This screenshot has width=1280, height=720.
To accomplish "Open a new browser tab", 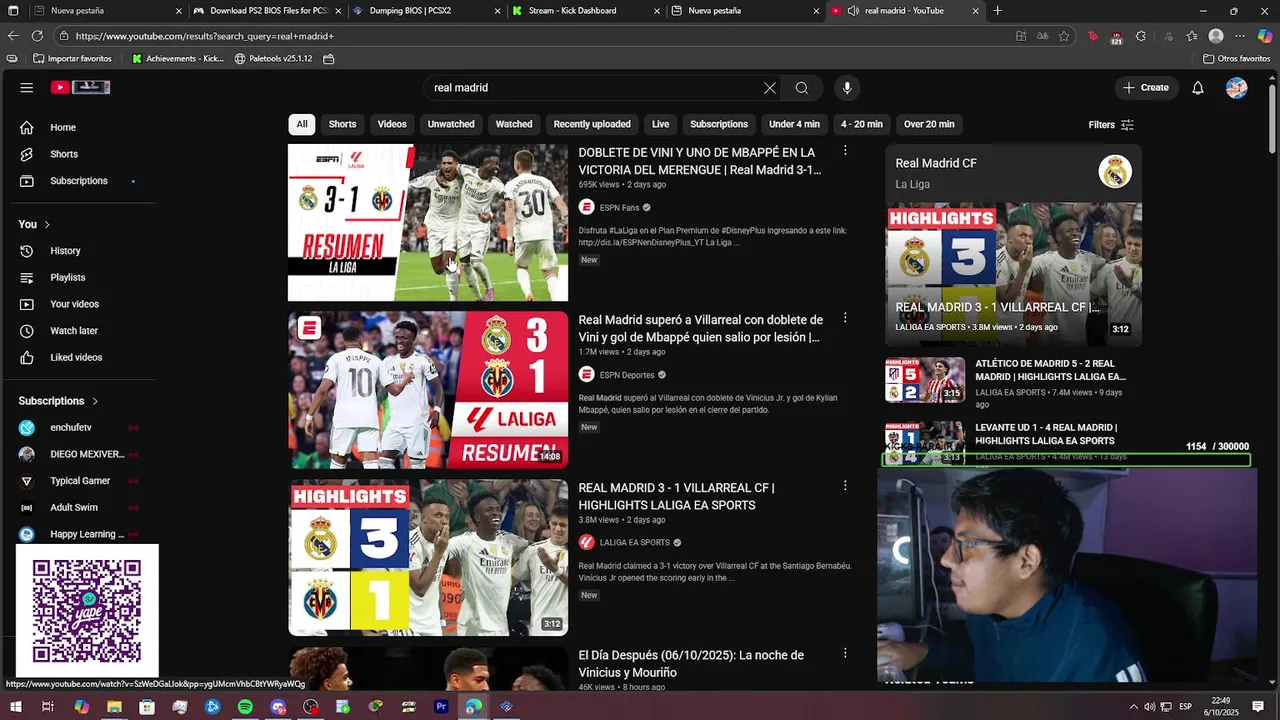I will (997, 11).
